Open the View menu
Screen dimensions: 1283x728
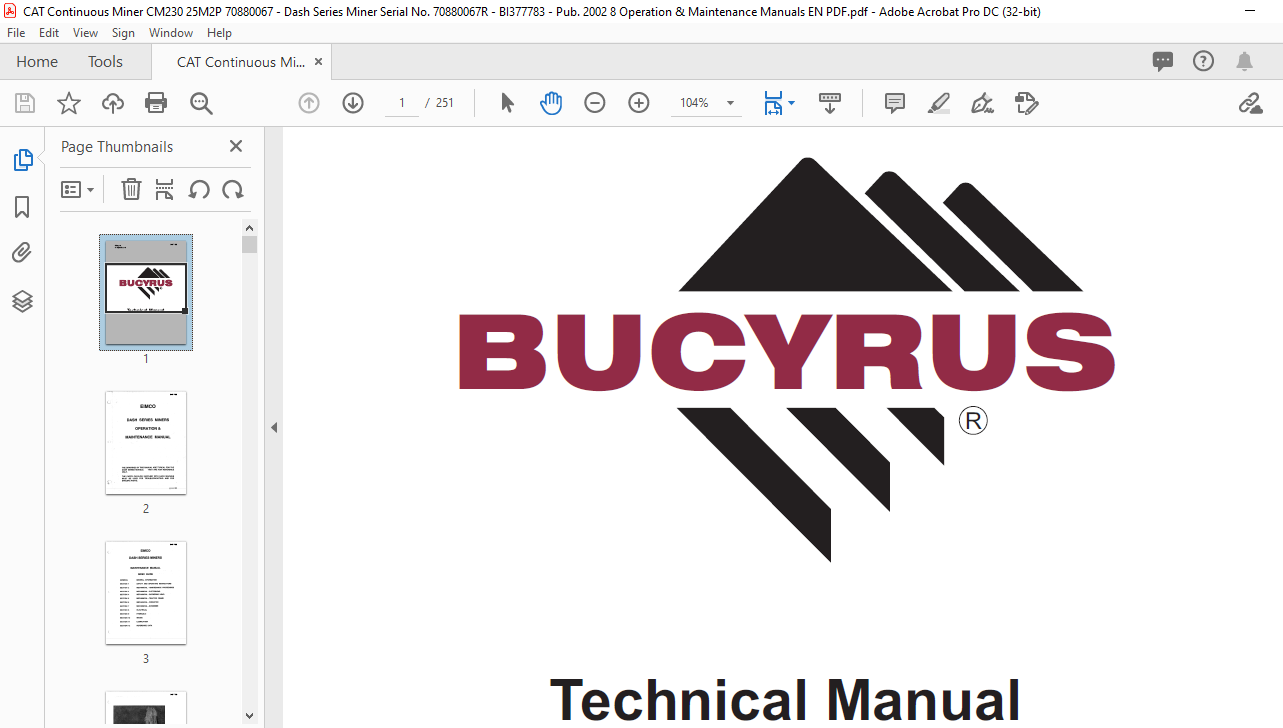point(85,33)
